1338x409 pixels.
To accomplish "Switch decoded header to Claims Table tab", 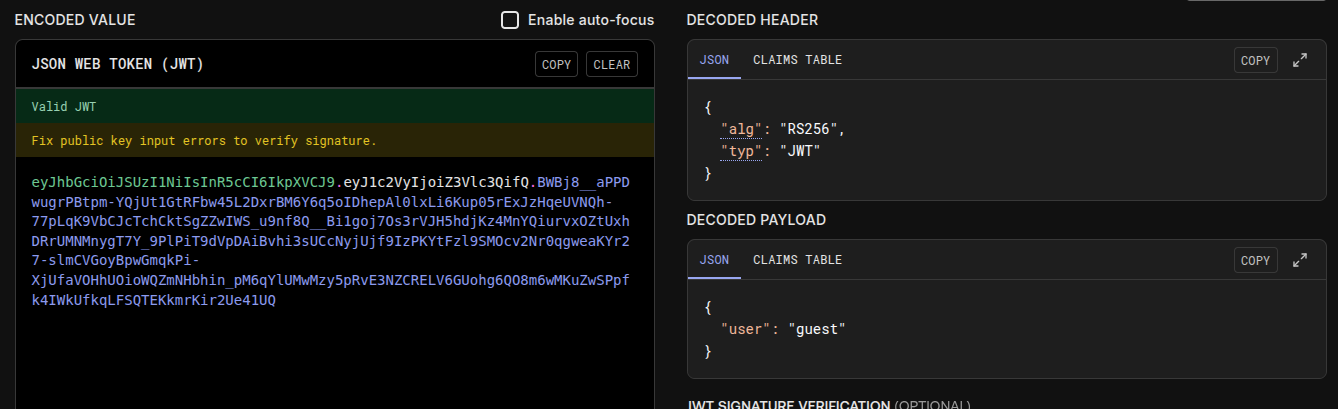I will (797, 60).
